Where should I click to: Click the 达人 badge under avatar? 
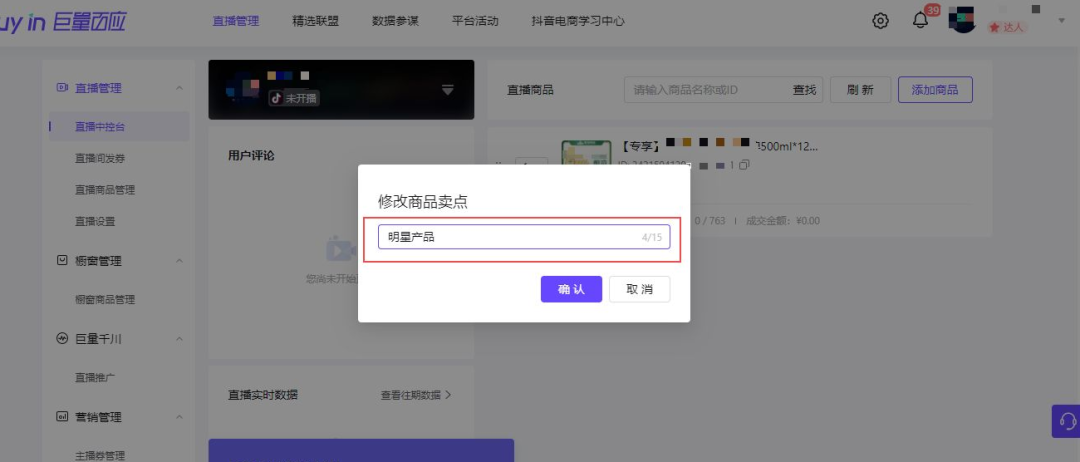click(x=1007, y=28)
